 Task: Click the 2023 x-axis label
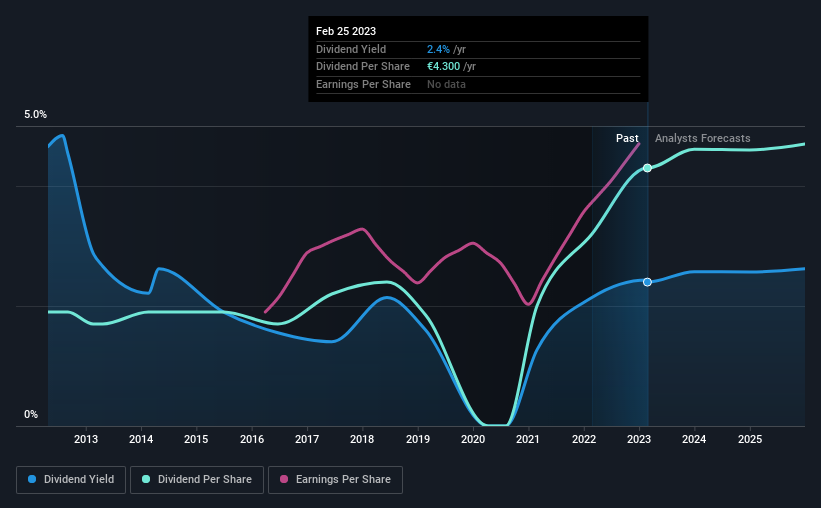639,439
